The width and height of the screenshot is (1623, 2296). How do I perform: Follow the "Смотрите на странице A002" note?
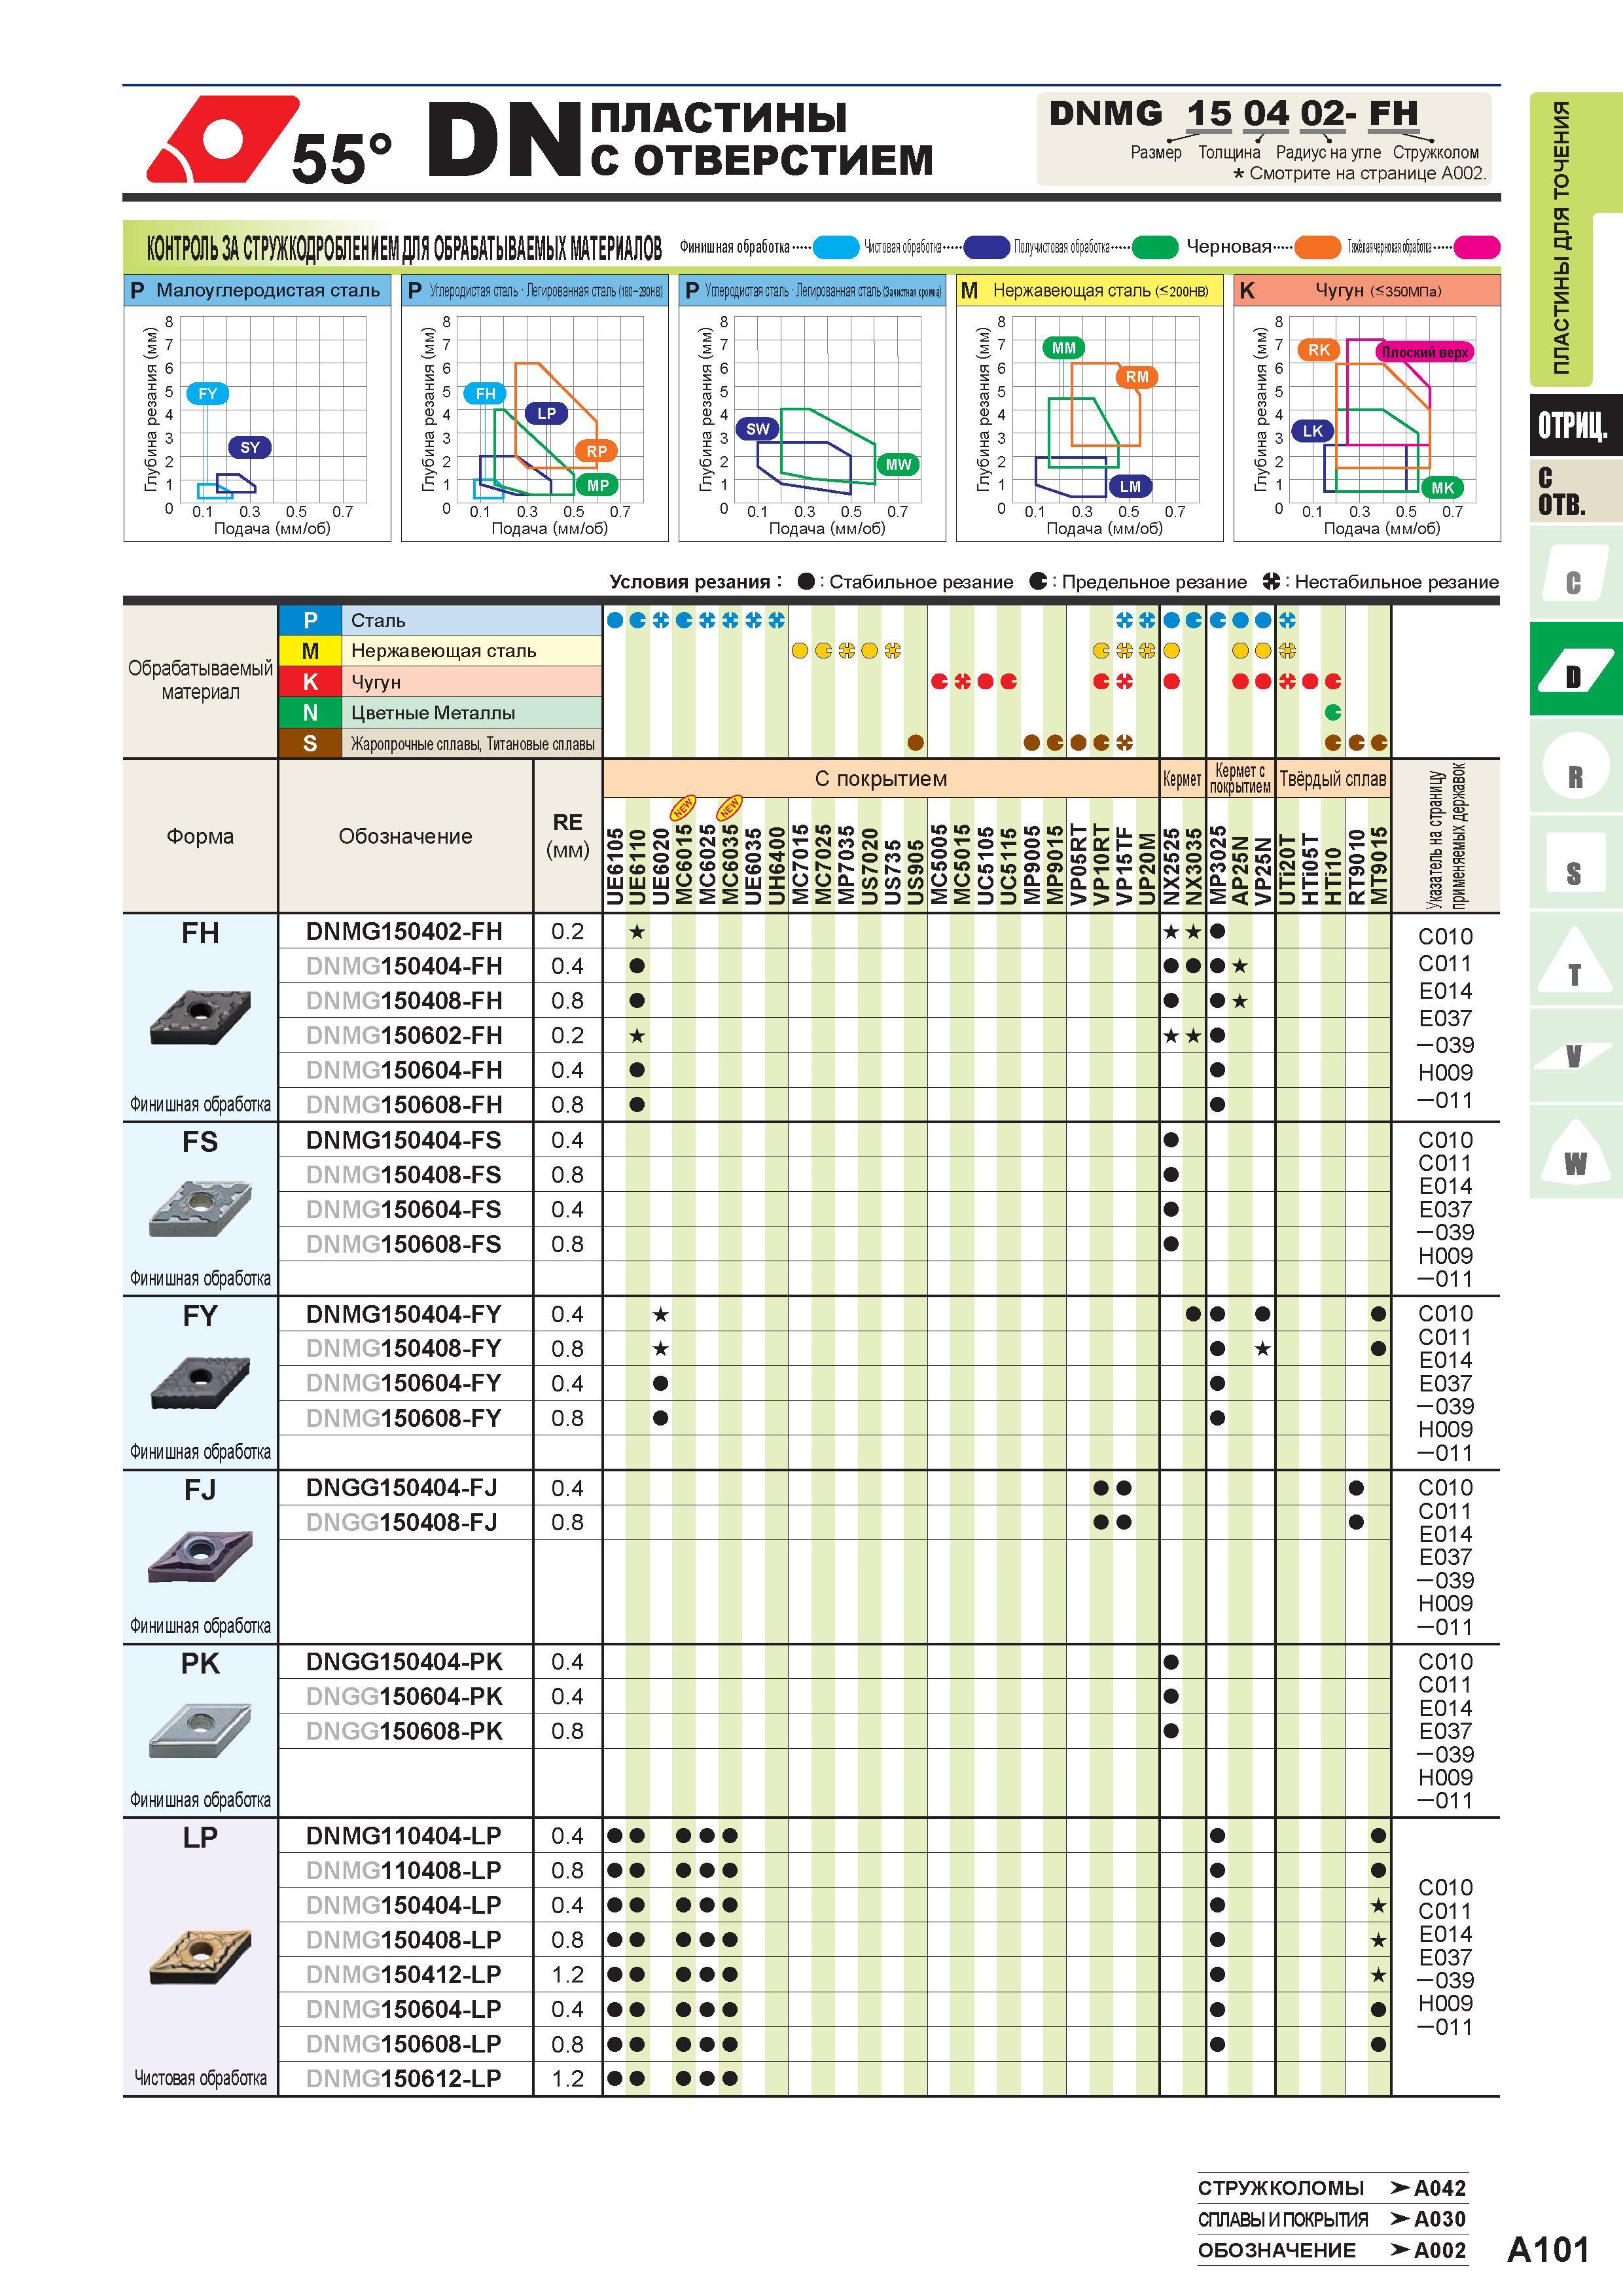1361,173
